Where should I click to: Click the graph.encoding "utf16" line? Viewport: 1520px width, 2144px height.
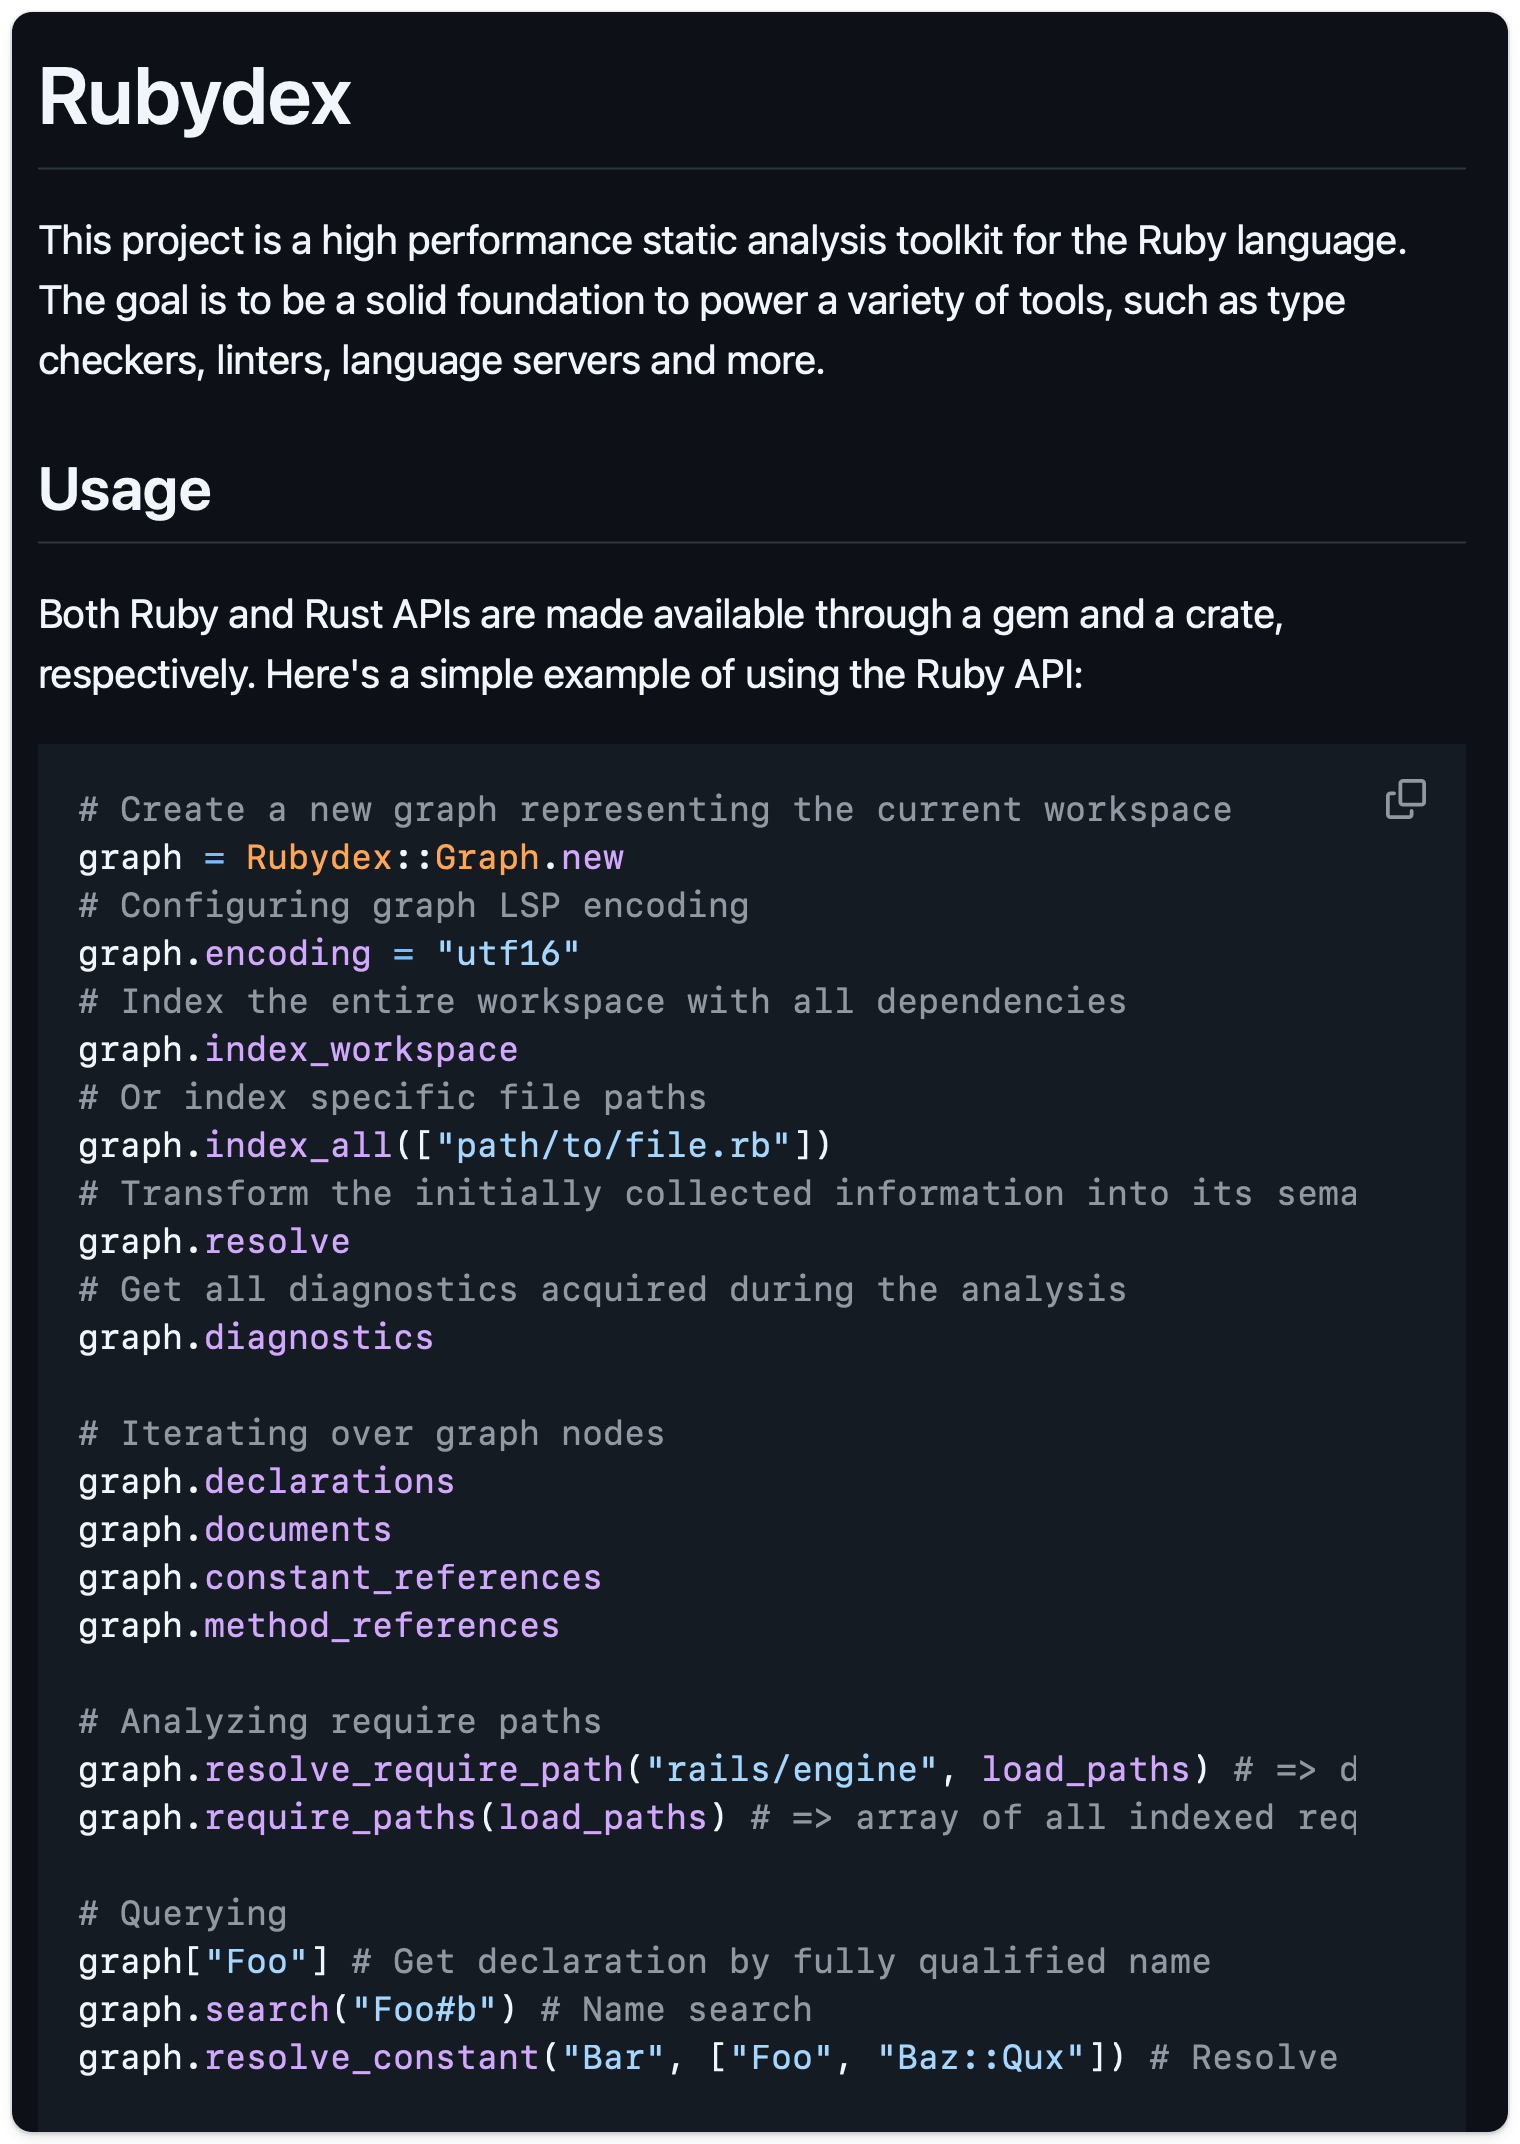coord(329,954)
